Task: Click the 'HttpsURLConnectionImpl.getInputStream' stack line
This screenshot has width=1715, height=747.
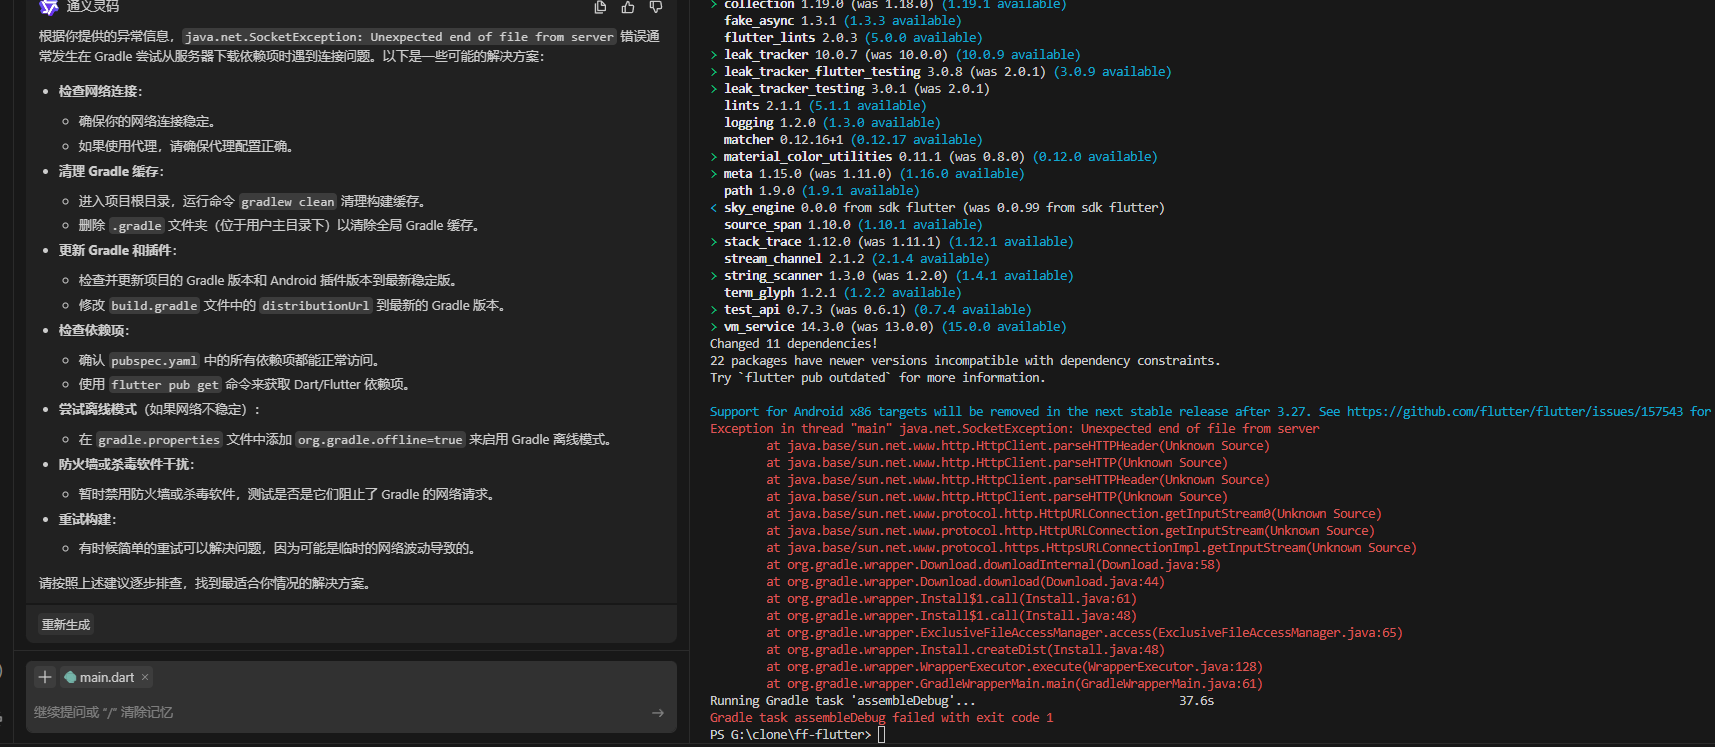Action: 1091,548
